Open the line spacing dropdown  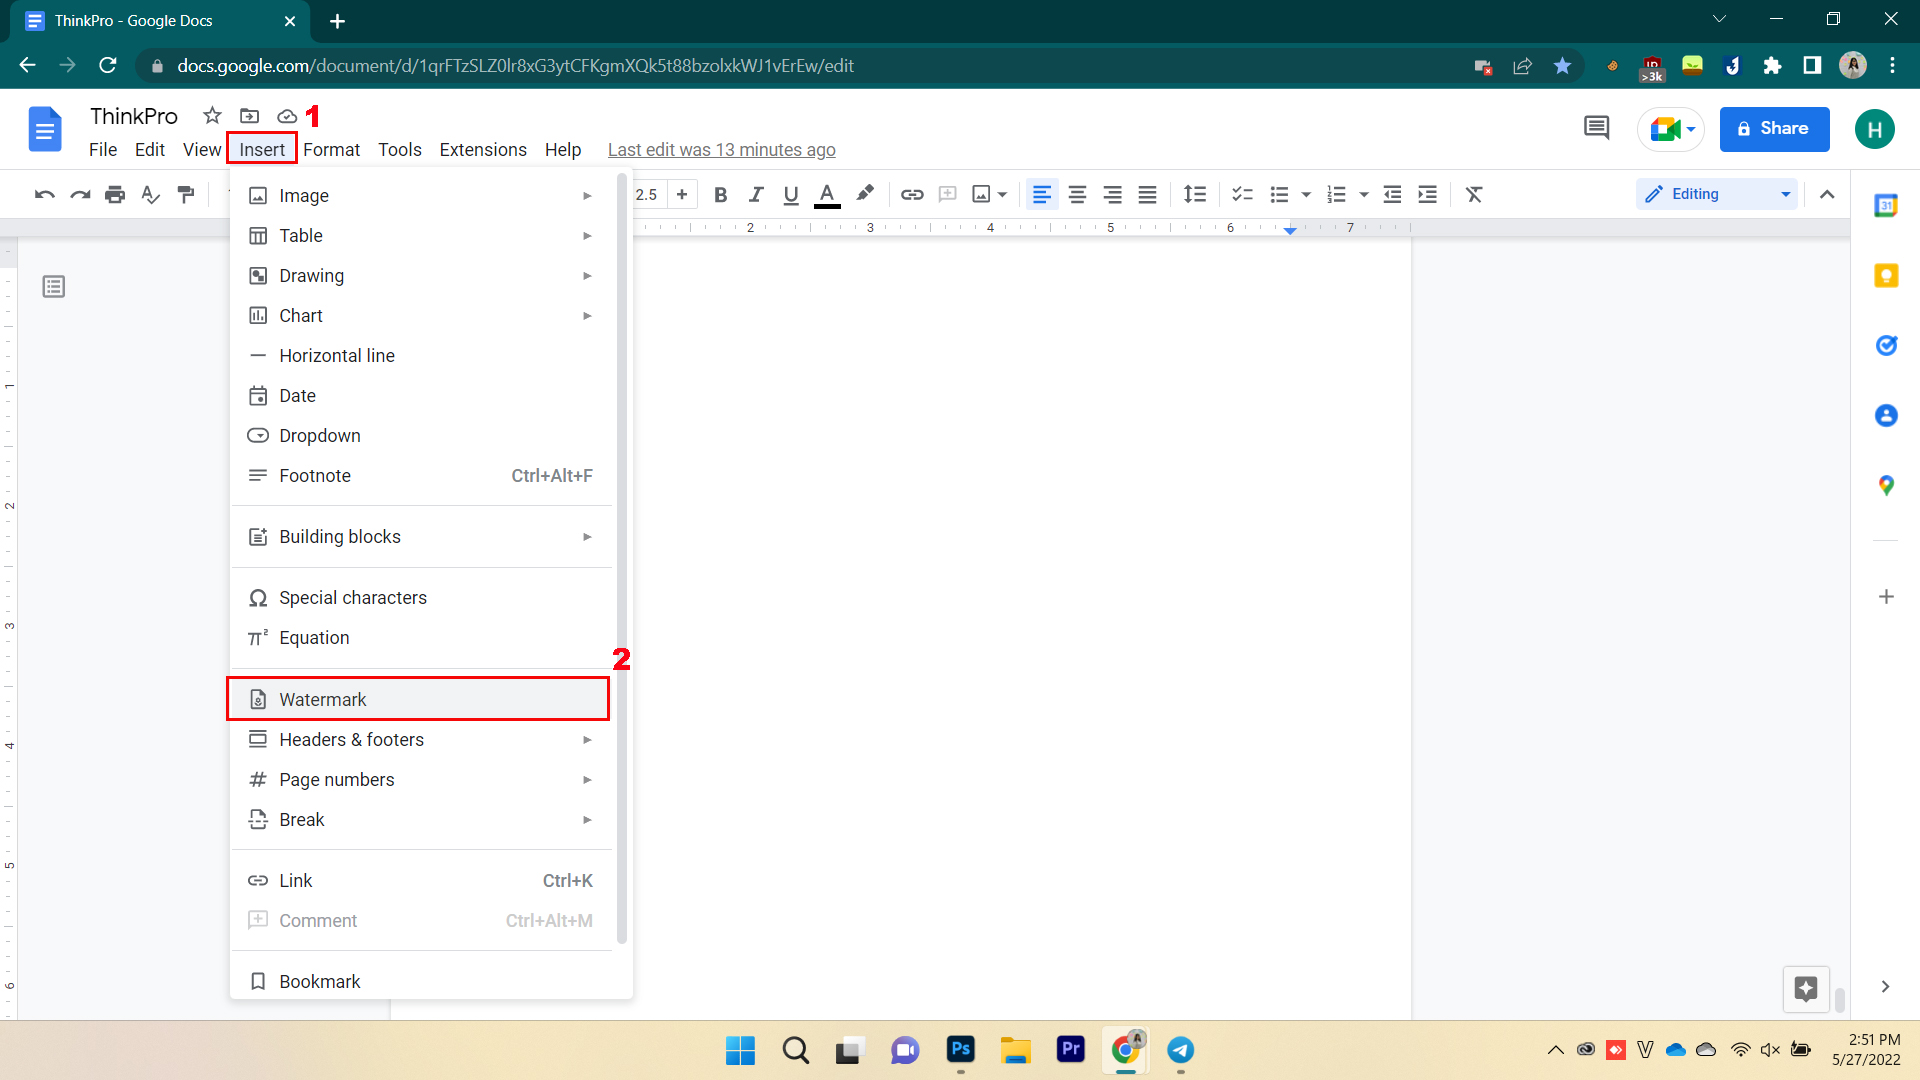pyautogui.click(x=1195, y=194)
